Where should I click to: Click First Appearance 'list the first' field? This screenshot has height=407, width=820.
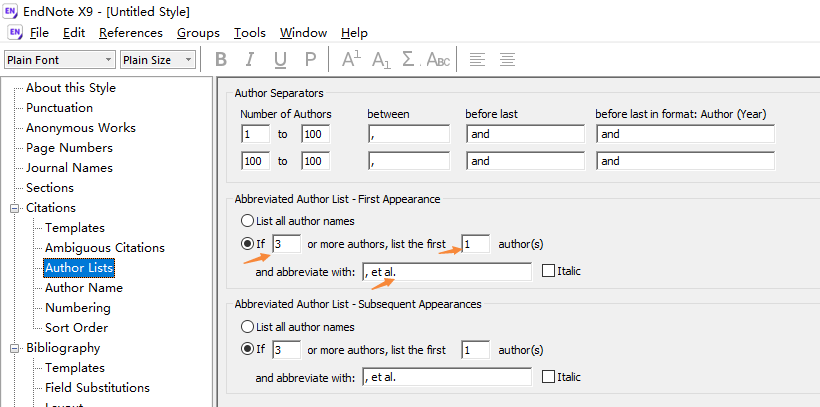click(475, 244)
